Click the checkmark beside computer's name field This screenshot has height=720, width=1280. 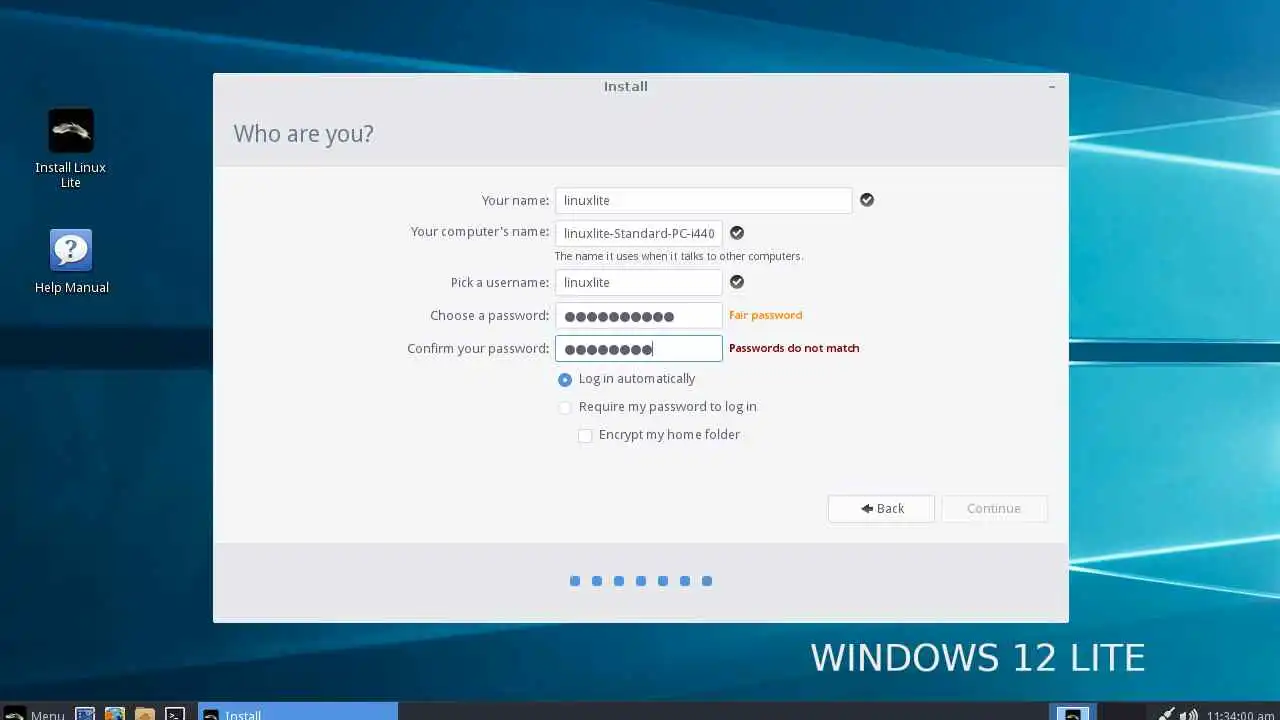pyautogui.click(x=737, y=232)
